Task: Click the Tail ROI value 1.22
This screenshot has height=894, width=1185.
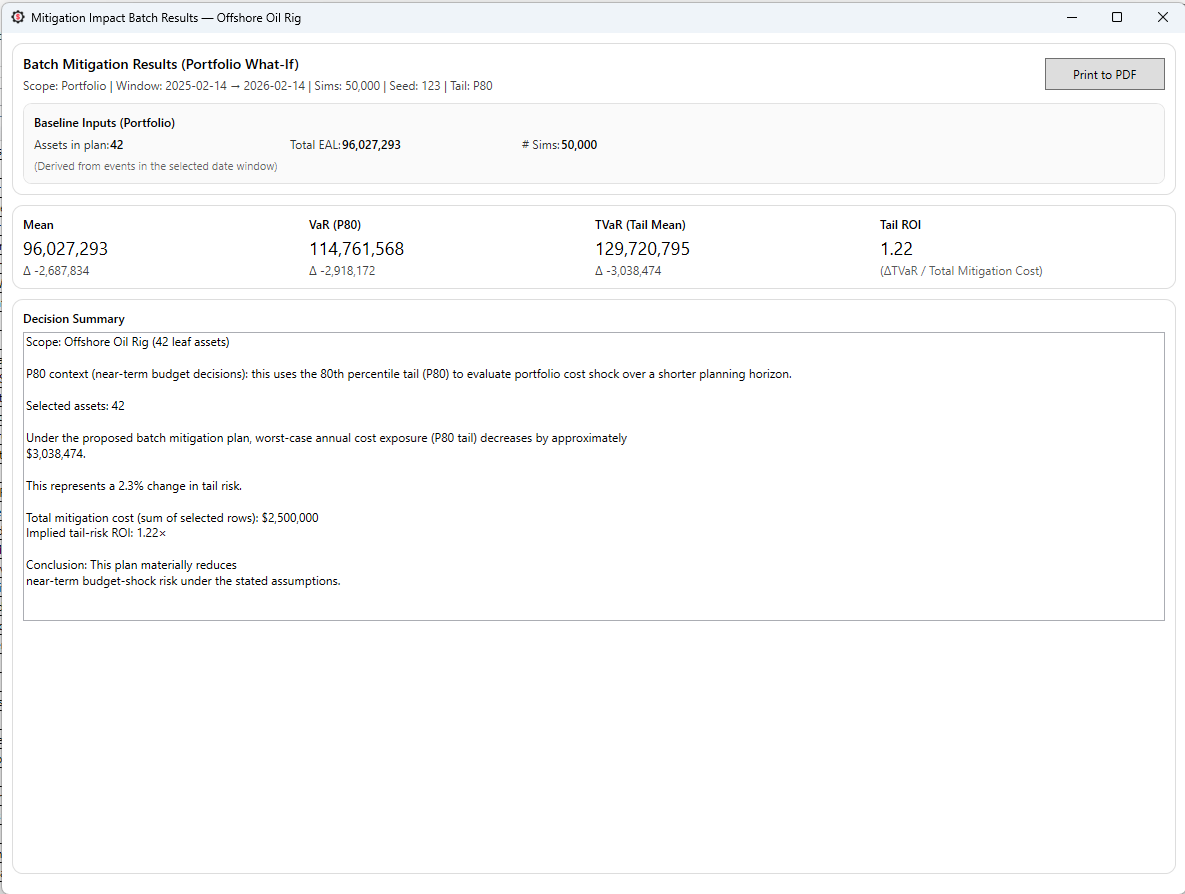Action: point(896,249)
